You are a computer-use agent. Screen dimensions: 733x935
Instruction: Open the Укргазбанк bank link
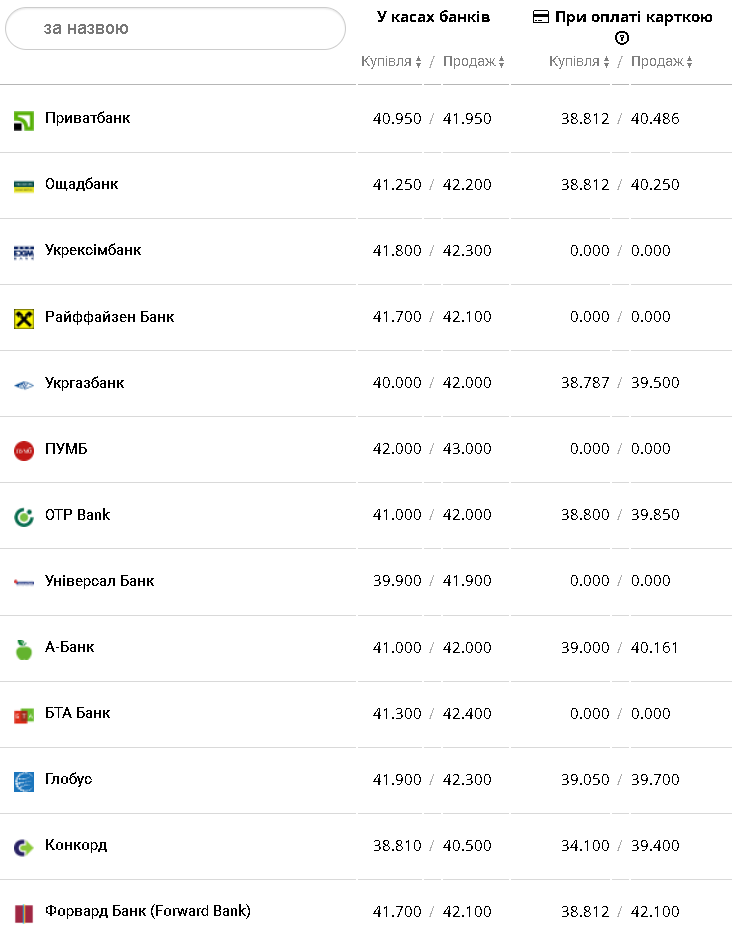click(85, 383)
